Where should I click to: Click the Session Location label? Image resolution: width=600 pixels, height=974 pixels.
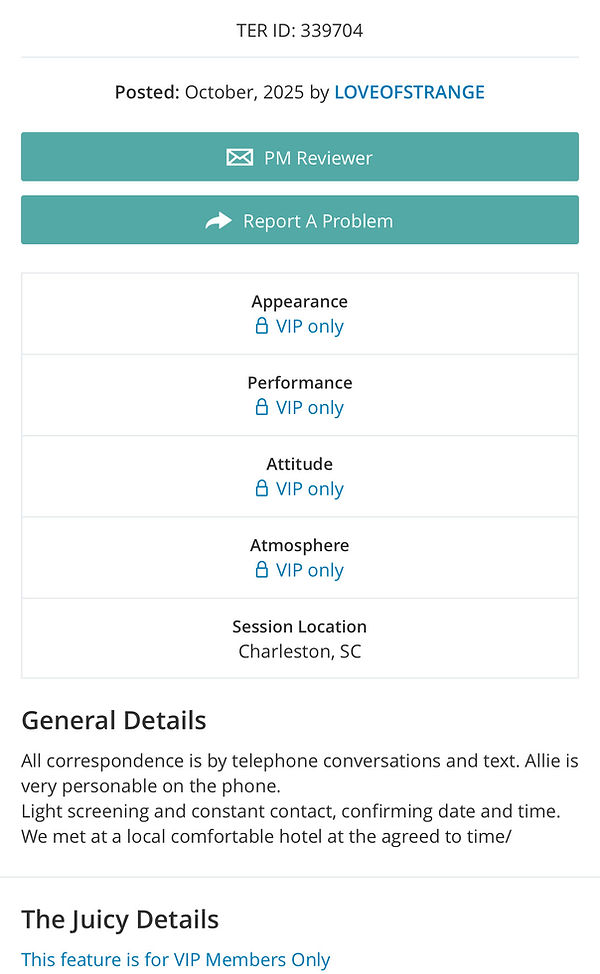coord(300,626)
